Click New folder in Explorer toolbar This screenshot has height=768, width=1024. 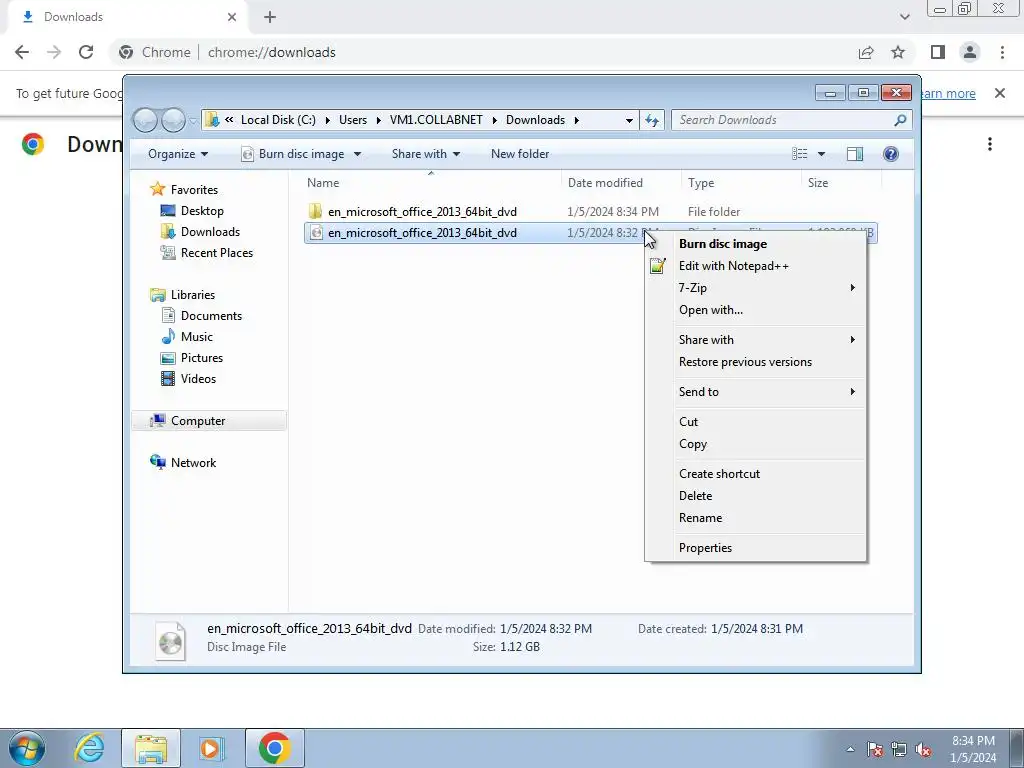coord(520,154)
